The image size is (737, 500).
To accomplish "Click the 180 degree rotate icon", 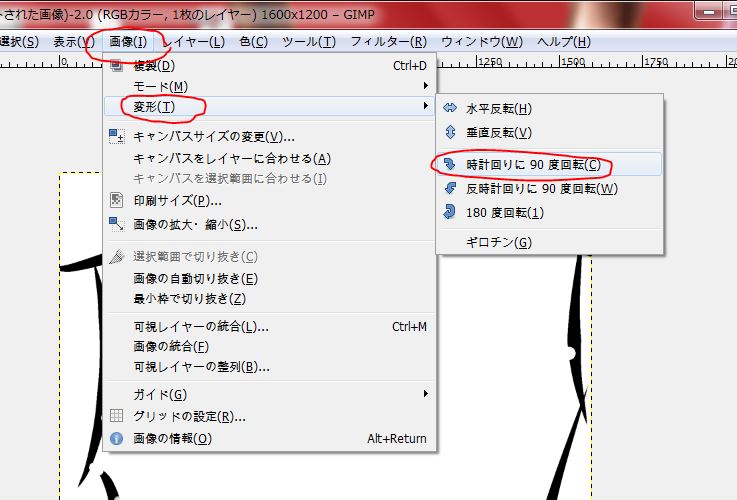I will (449, 212).
